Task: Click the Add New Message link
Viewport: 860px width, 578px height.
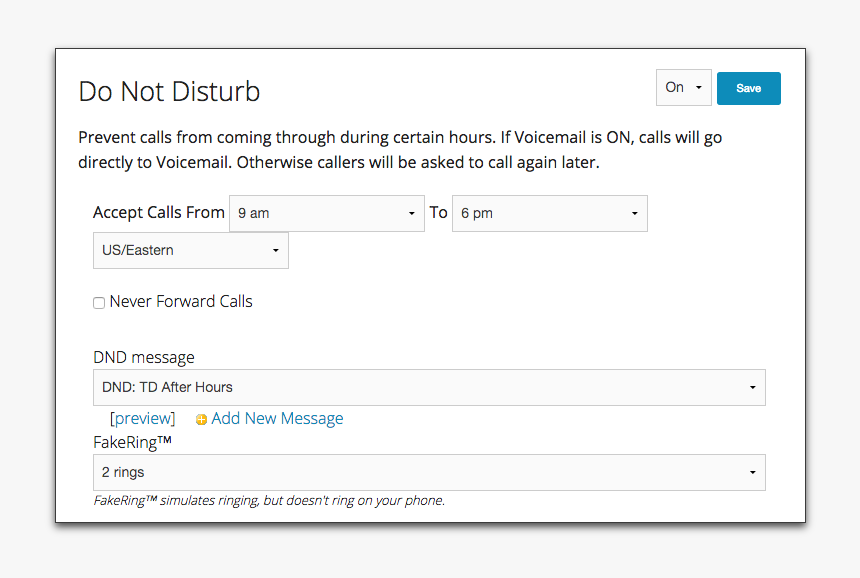Action: [x=278, y=418]
